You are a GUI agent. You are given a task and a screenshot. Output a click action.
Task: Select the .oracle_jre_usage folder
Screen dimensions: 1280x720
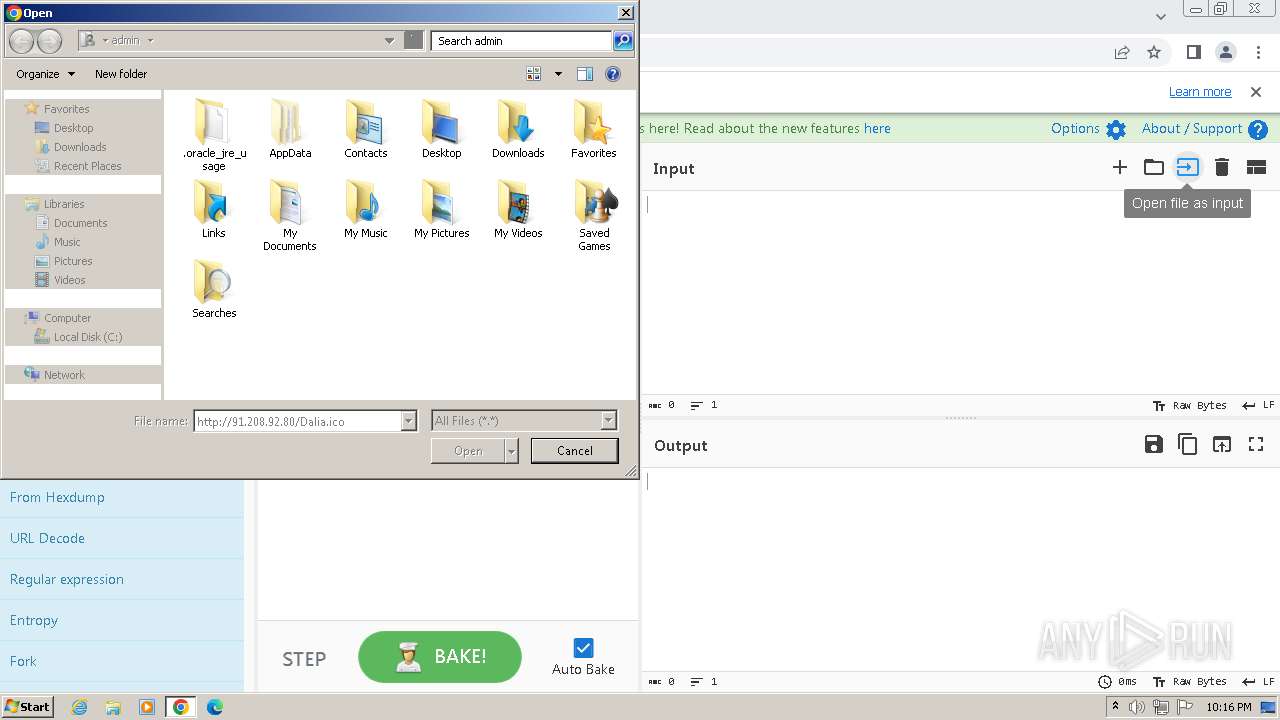[214, 135]
